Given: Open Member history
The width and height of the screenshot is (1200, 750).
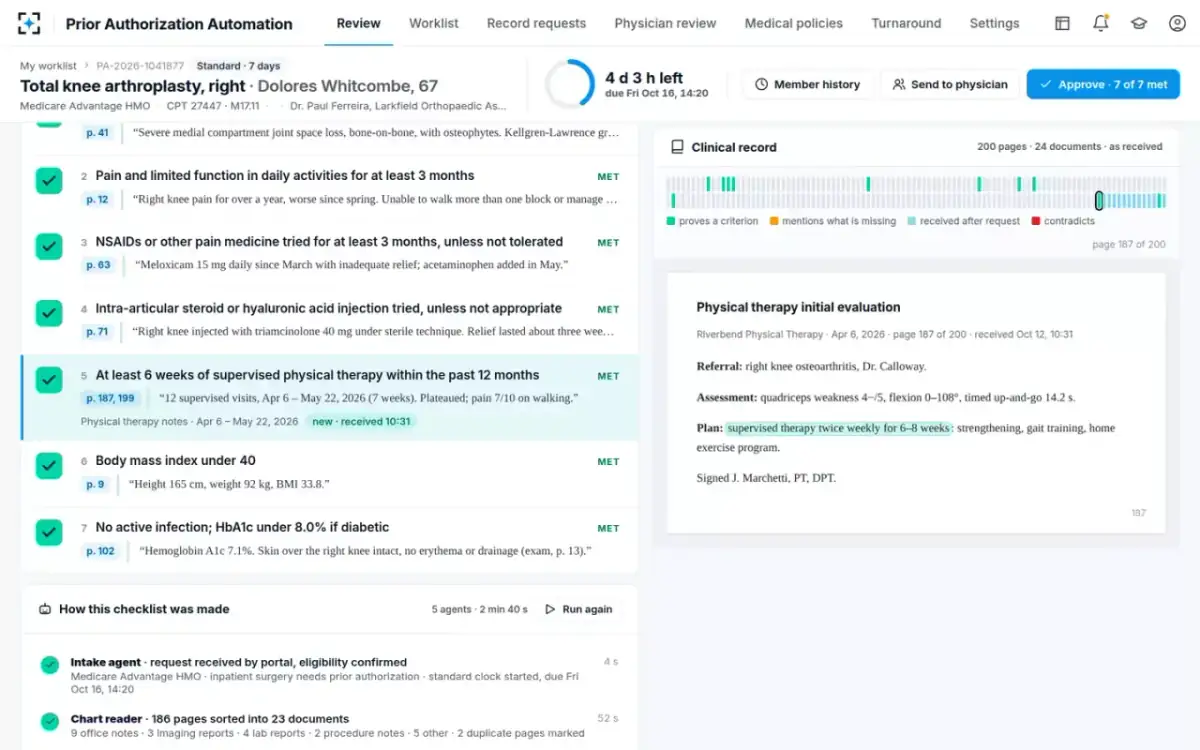Looking at the screenshot, I should tap(808, 85).
